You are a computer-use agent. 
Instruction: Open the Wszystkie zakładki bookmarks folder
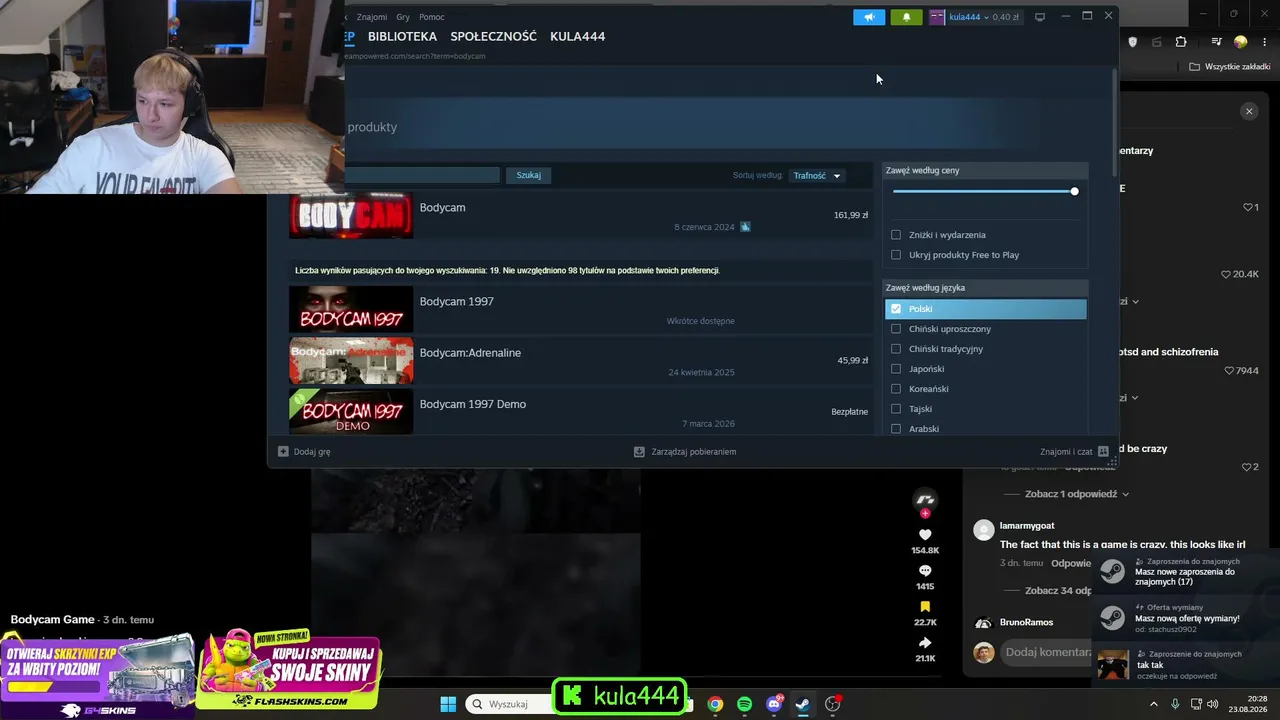click(1229, 67)
